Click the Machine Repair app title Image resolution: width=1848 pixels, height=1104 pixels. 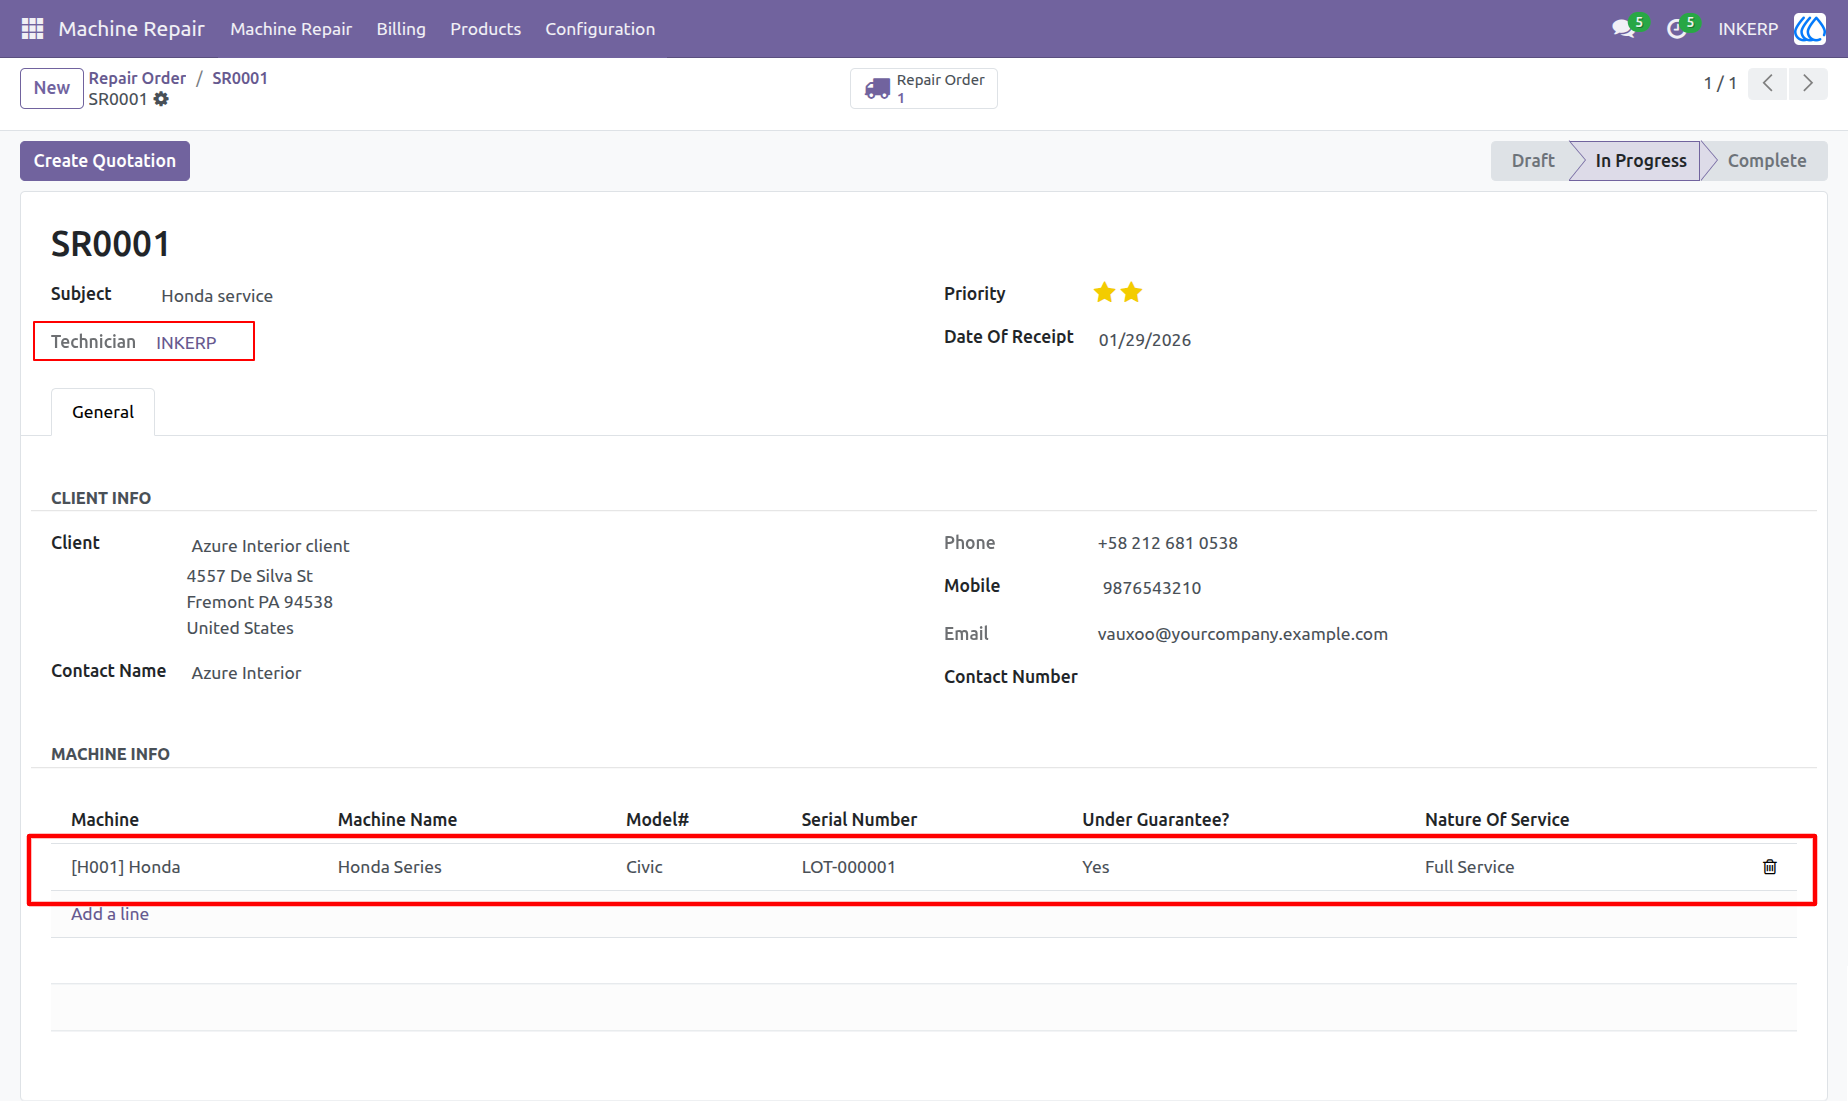(x=131, y=29)
